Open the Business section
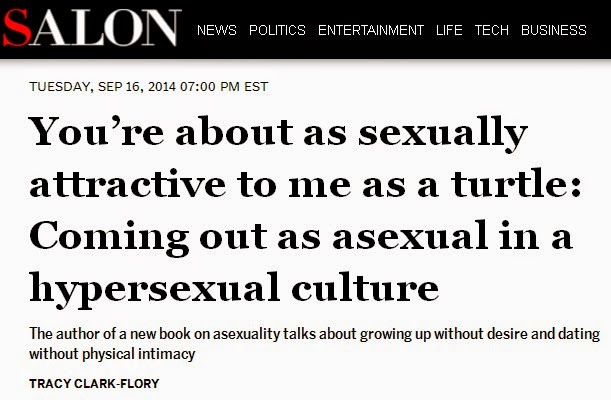Screen dimensions: 611x400 pos(554,30)
